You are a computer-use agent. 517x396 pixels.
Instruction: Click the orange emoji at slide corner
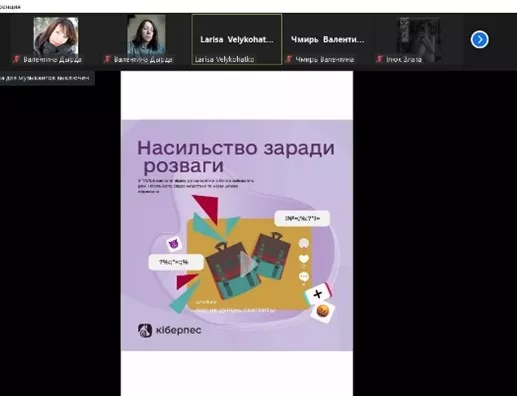[322, 312]
